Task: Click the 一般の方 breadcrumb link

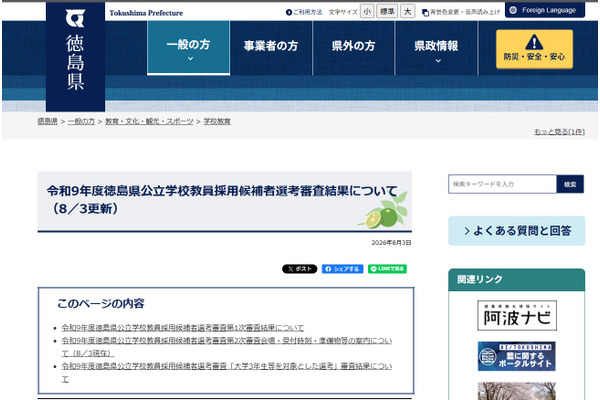Action: [81, 121]
